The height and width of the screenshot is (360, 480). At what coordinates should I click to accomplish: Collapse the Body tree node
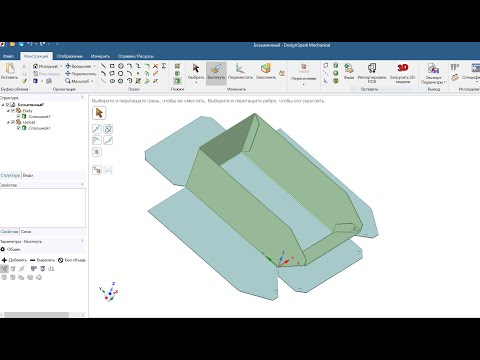[8, 111]
